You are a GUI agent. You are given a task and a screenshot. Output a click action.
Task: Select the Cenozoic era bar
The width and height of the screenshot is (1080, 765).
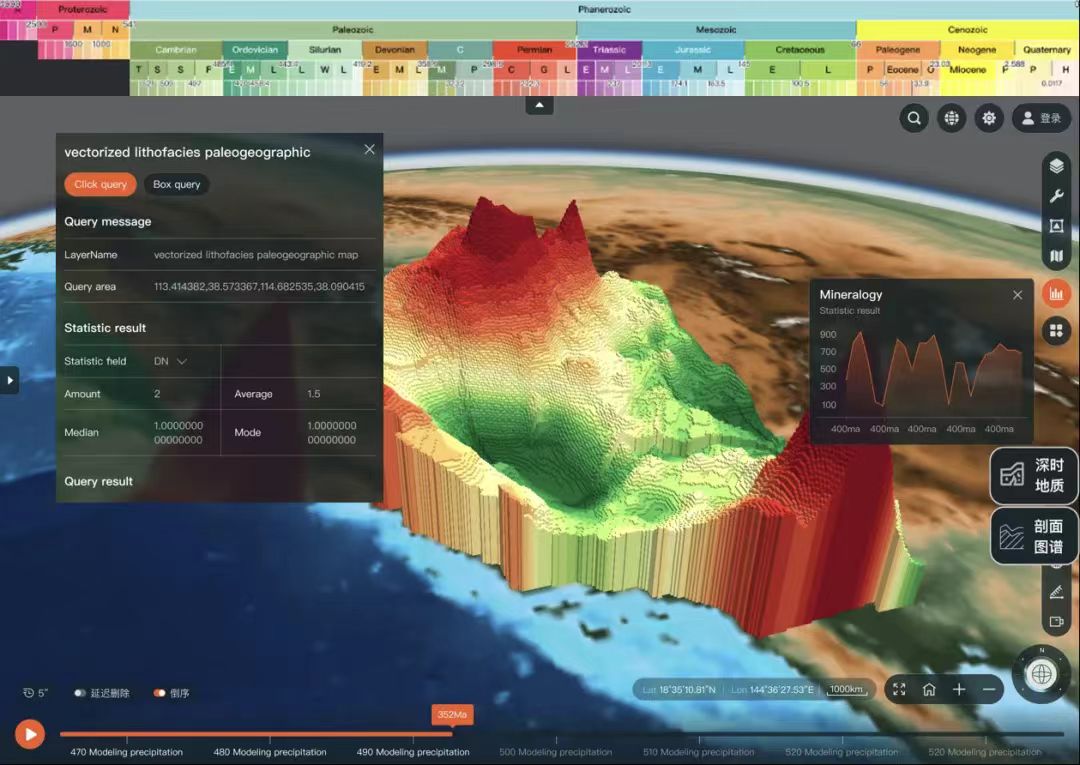pyautogui.click(x=967, y=30)
